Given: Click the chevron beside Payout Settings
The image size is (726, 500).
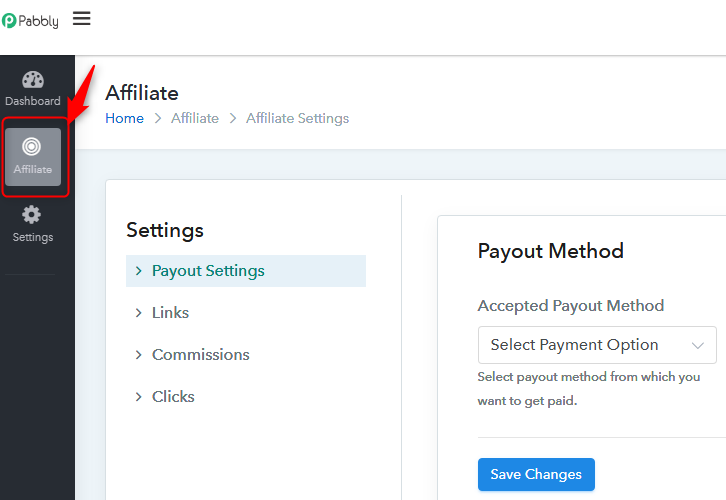Looking at the screenshot, I should click(138, 271).
